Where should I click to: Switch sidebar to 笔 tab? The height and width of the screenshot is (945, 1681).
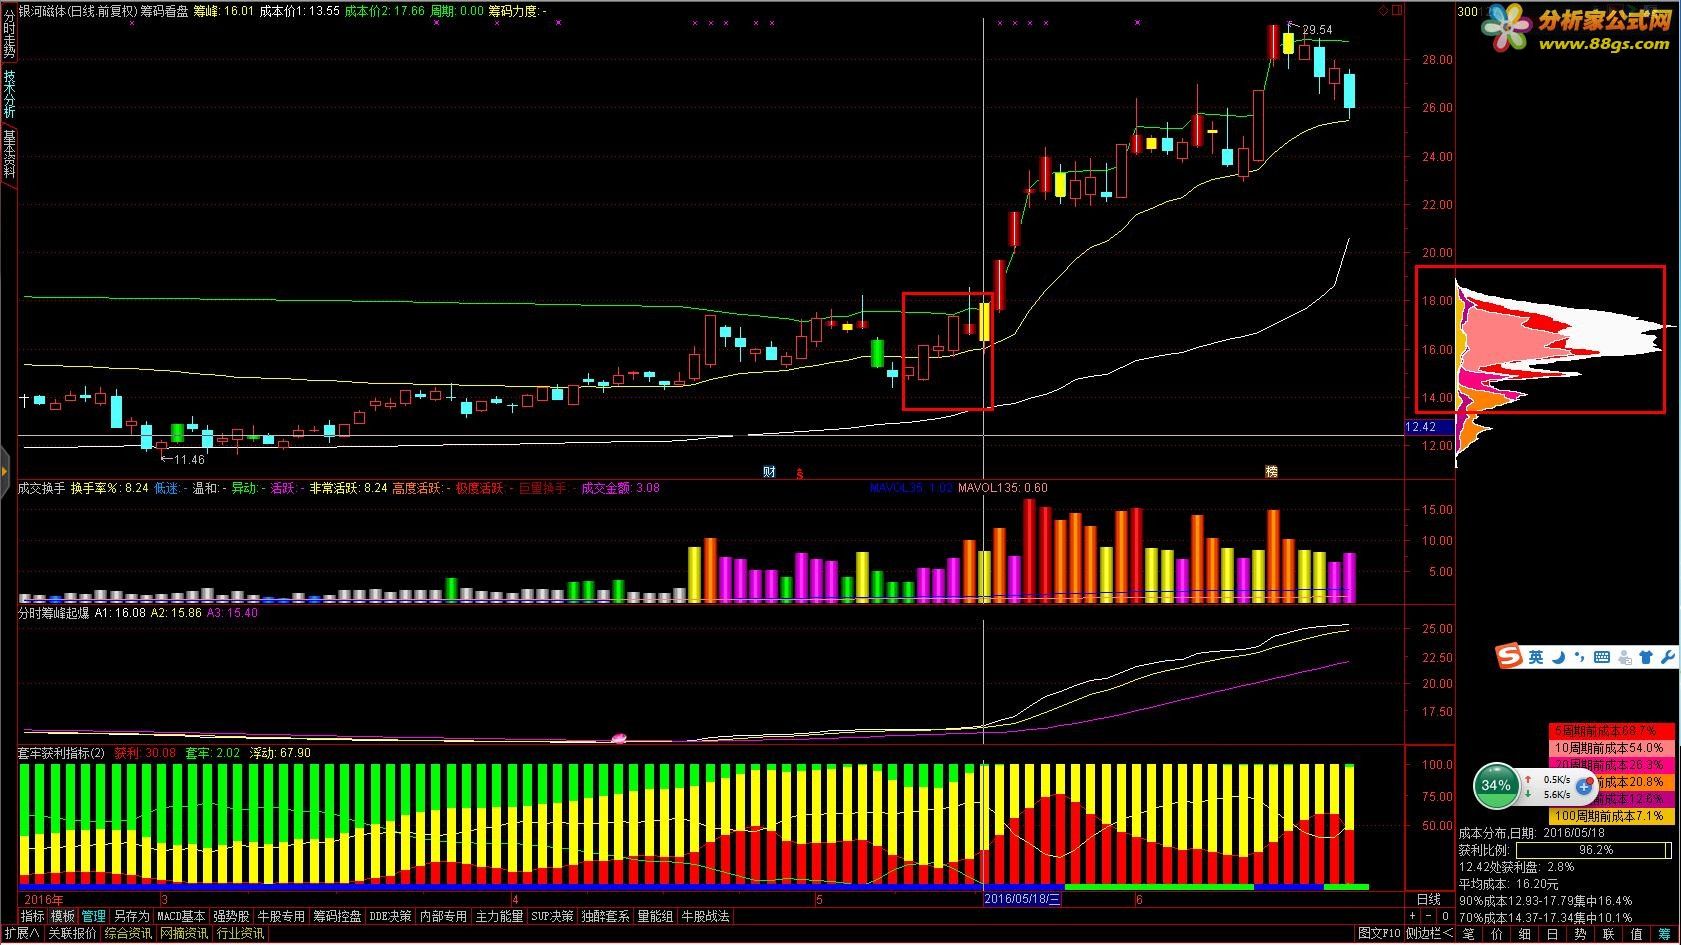click(x=1468, y=935)
